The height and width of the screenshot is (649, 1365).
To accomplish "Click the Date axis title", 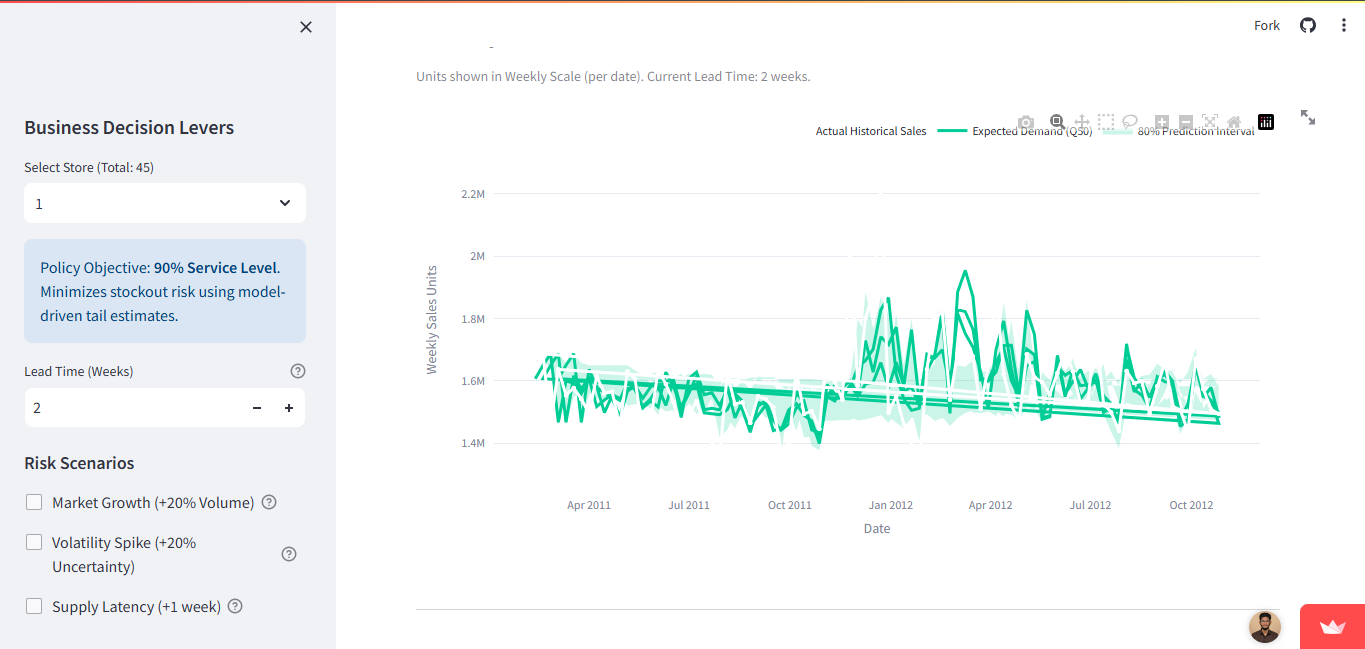I will [x=877, y=528].
